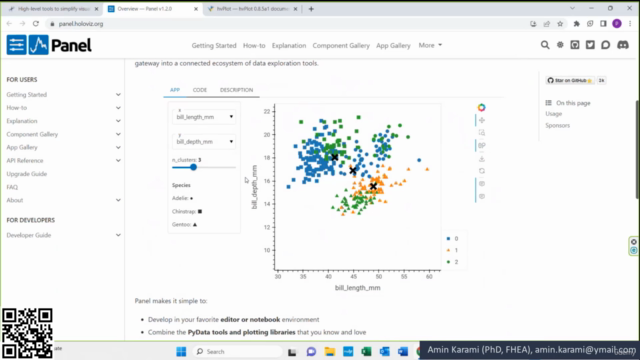Click the Panel chart logo
This screenshot has width=640, height=360.
click(38, 45)
